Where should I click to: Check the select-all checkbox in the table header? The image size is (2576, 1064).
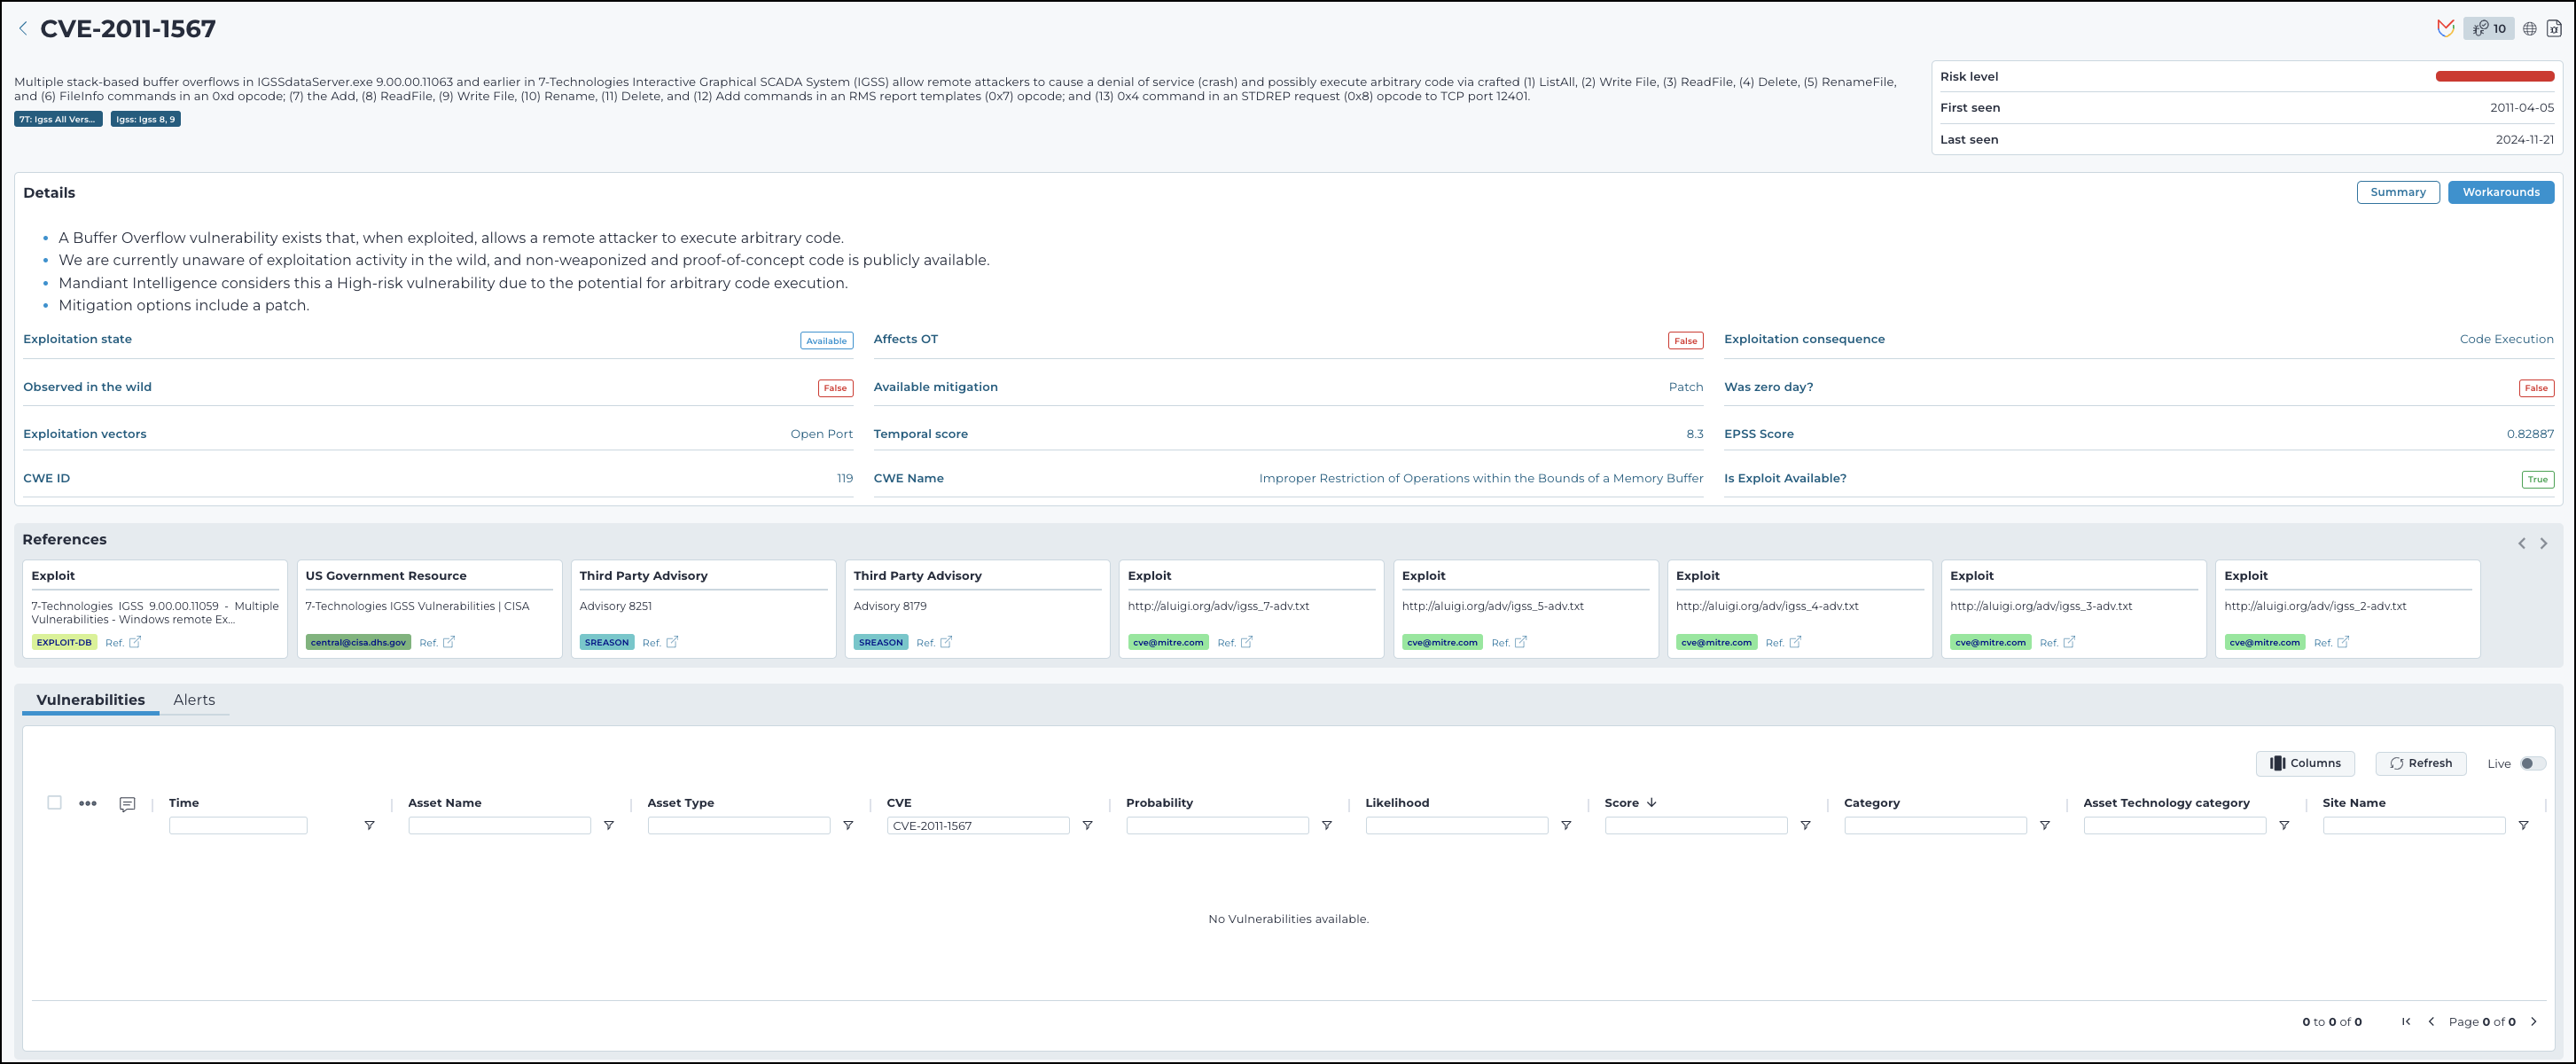click(x=54, y=802)
